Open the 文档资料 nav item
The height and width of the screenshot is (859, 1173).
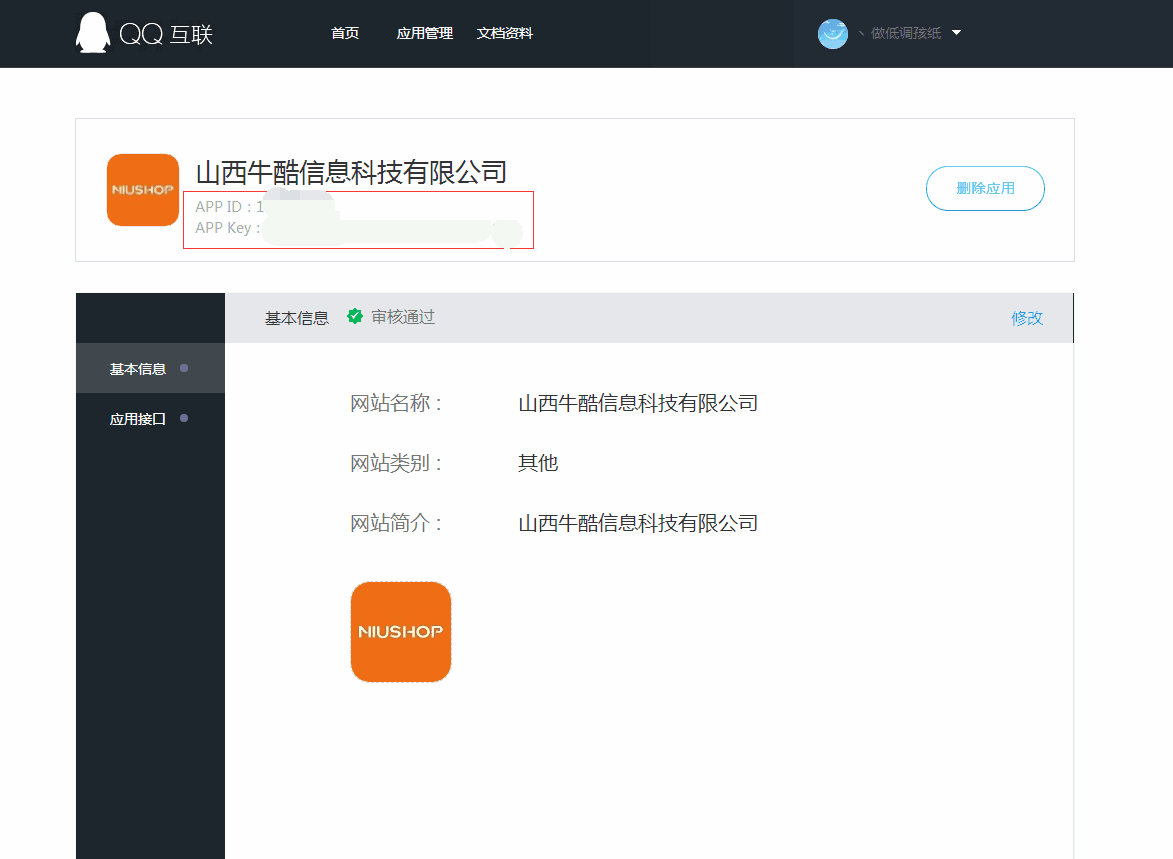pos(504,33)
